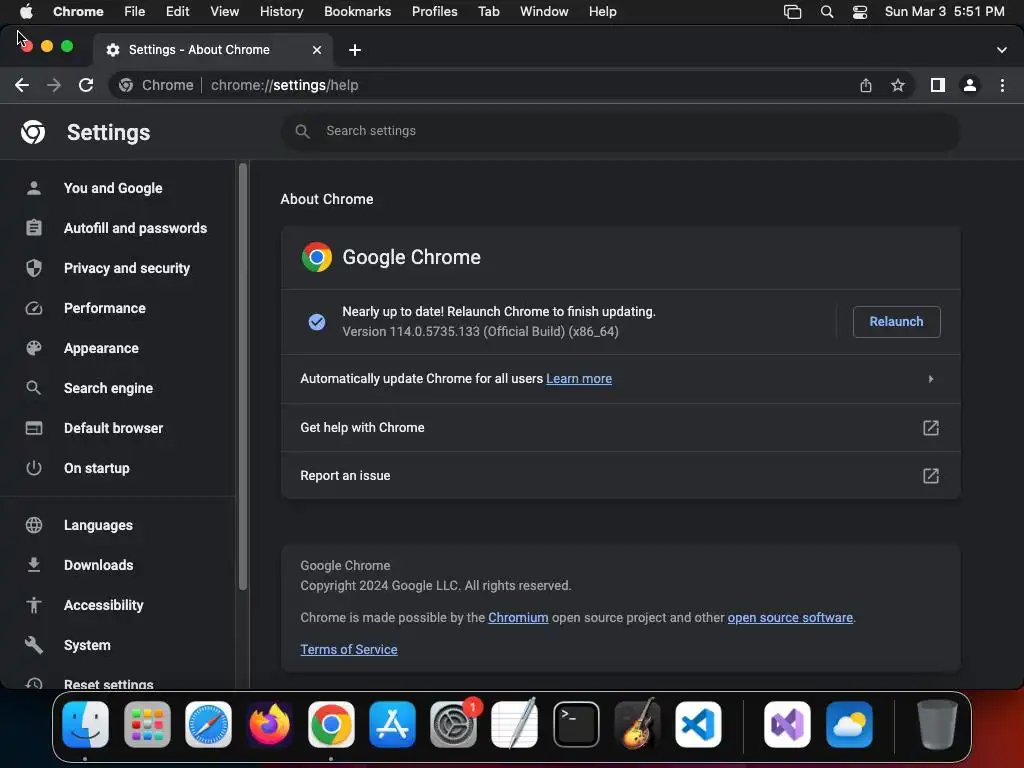Open Default browser settings

click(114, 428)
